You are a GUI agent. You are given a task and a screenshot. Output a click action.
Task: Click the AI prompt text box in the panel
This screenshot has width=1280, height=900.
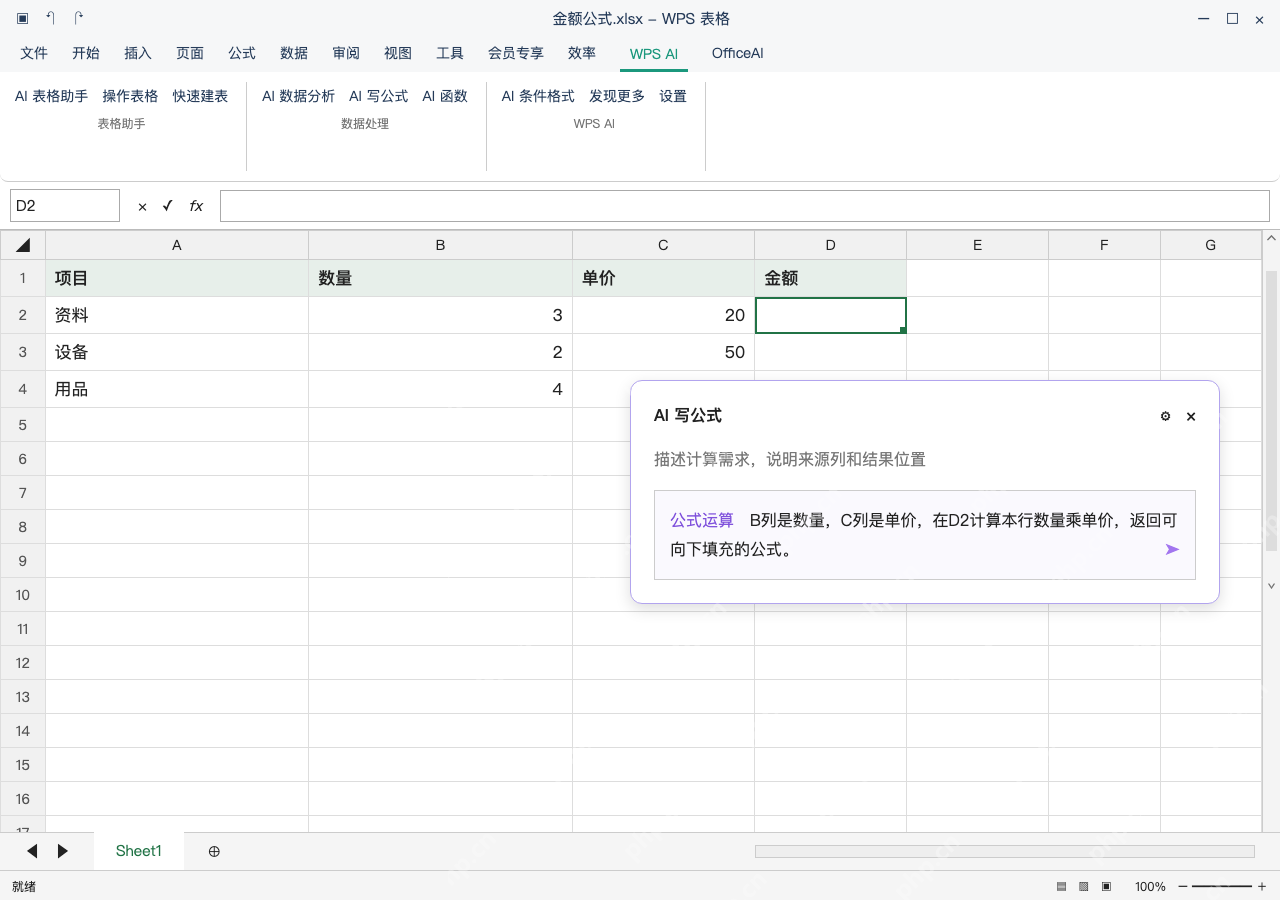coord(925,535)
